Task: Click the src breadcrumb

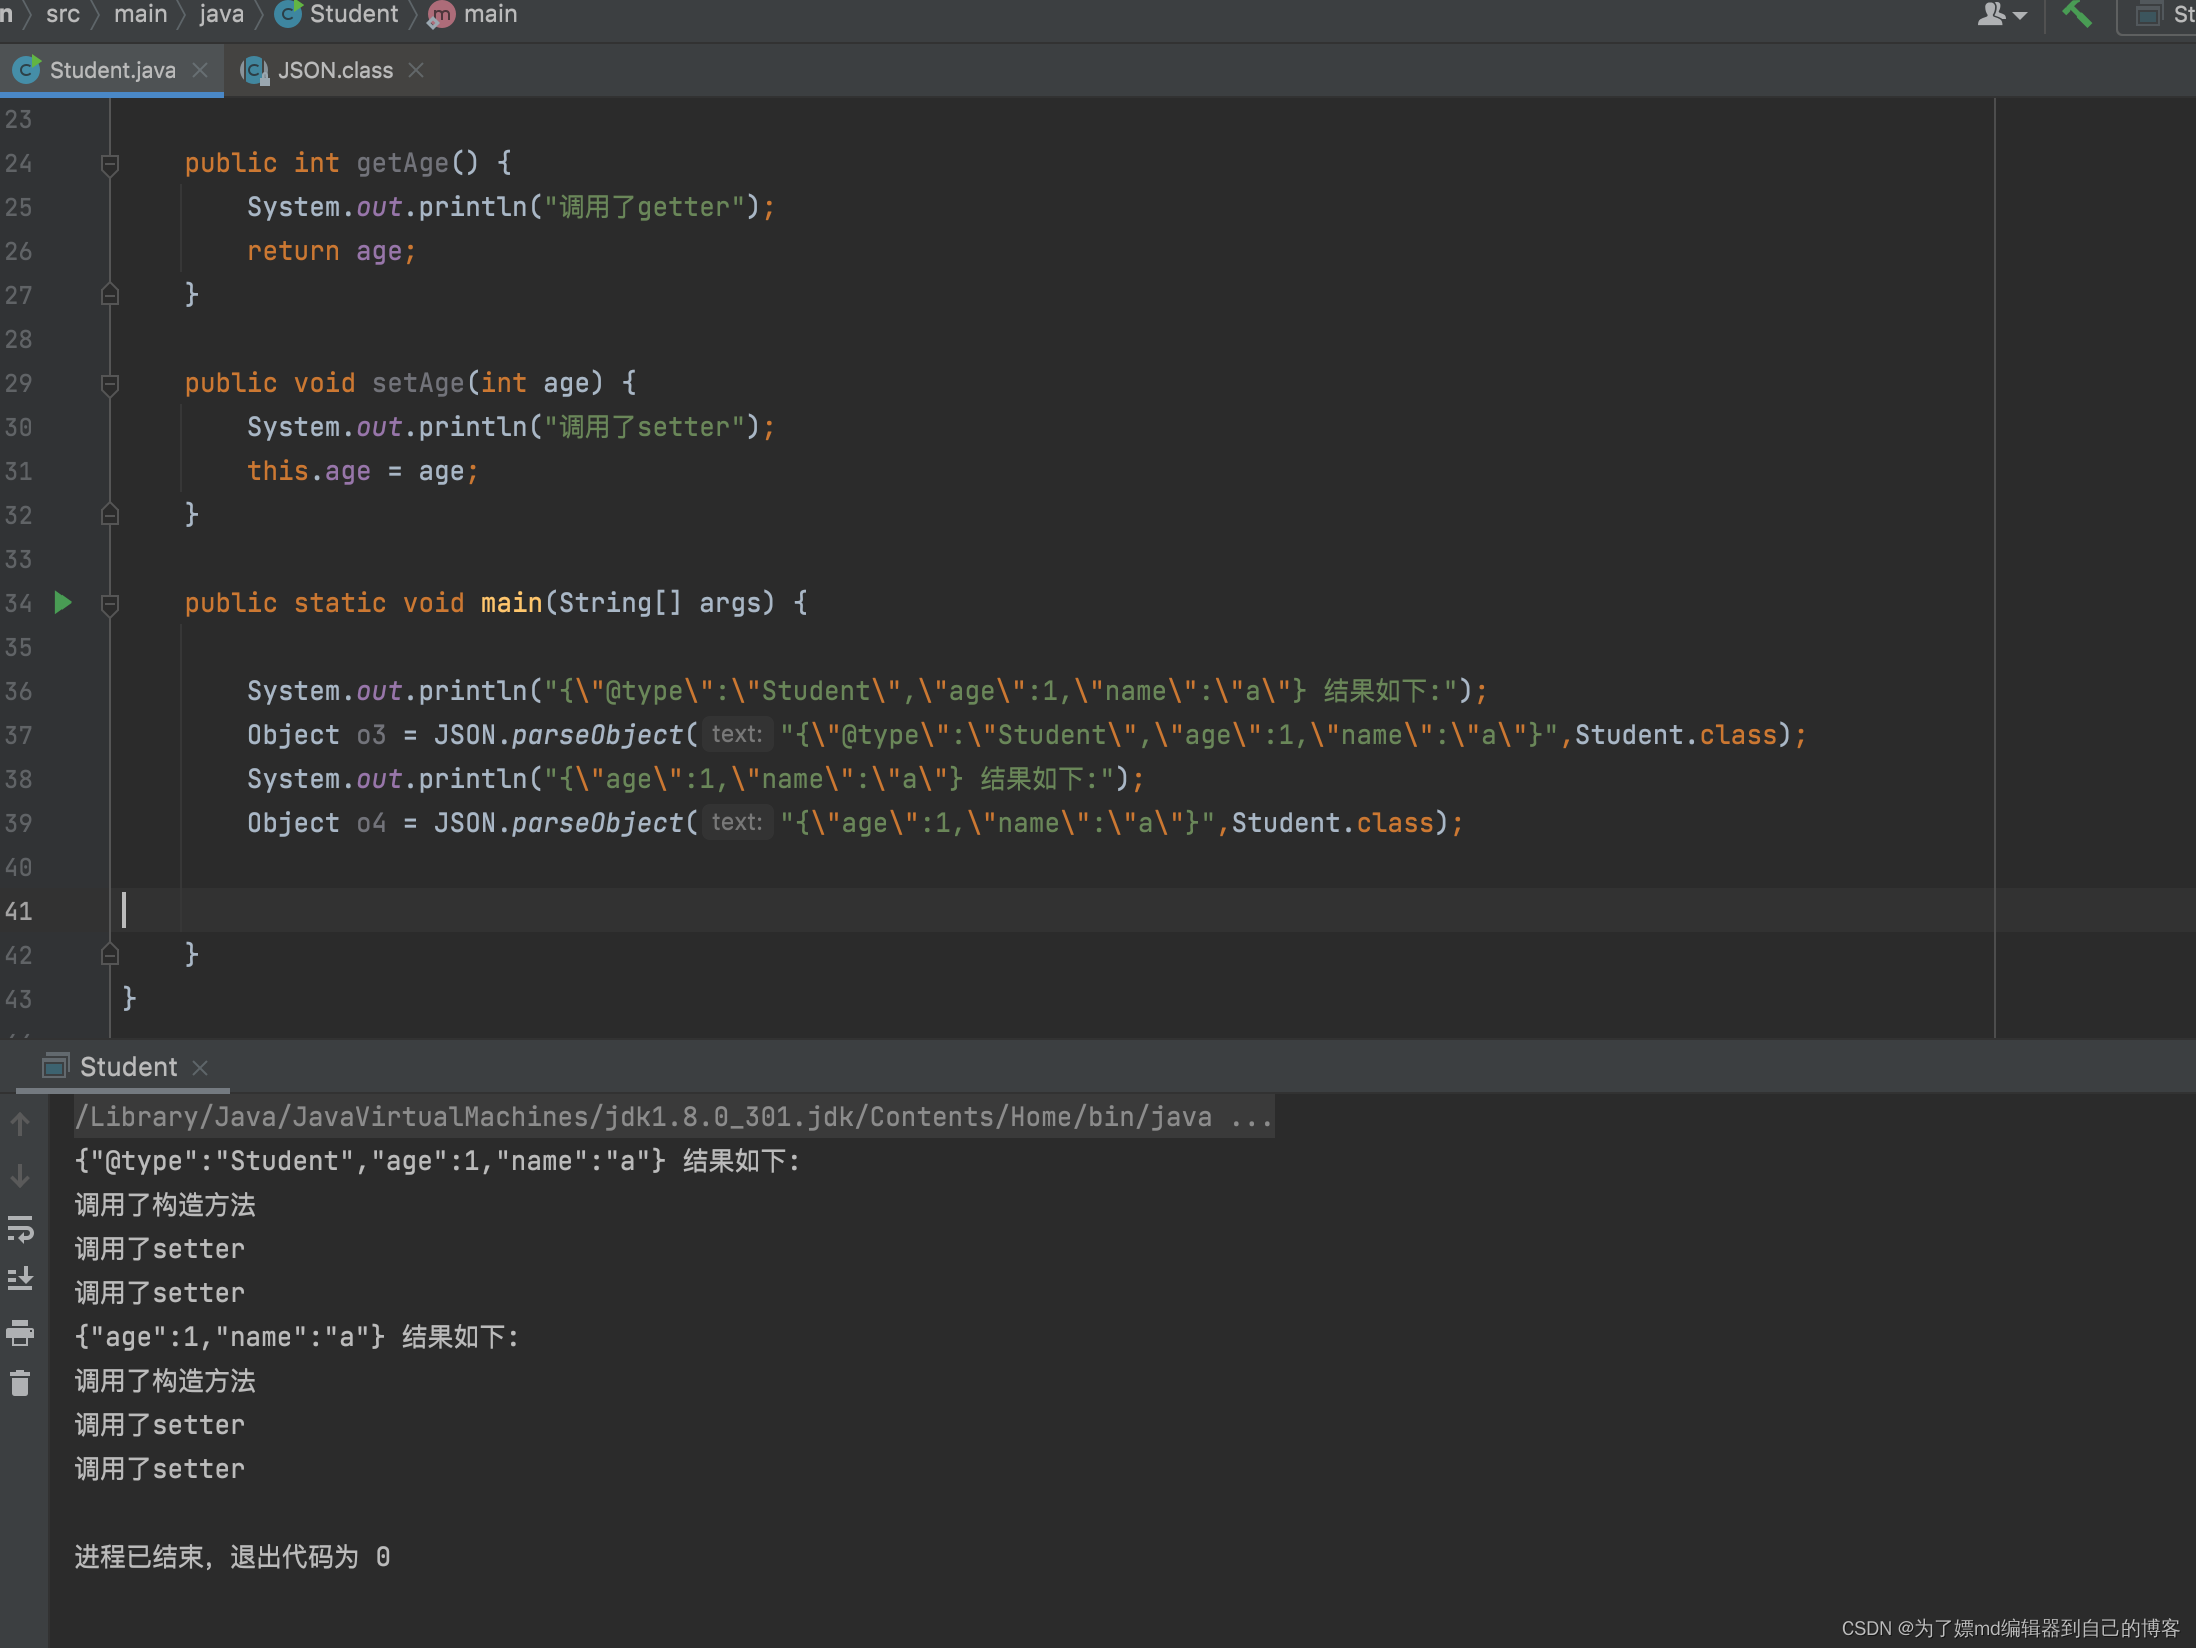Action: pos(62,14)
